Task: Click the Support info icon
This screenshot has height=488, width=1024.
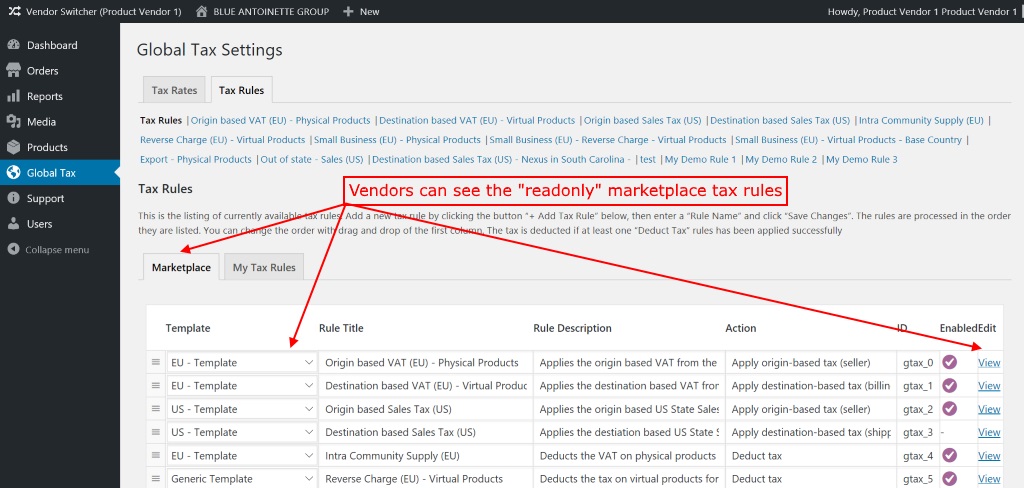Action: (x=13, y=199)
